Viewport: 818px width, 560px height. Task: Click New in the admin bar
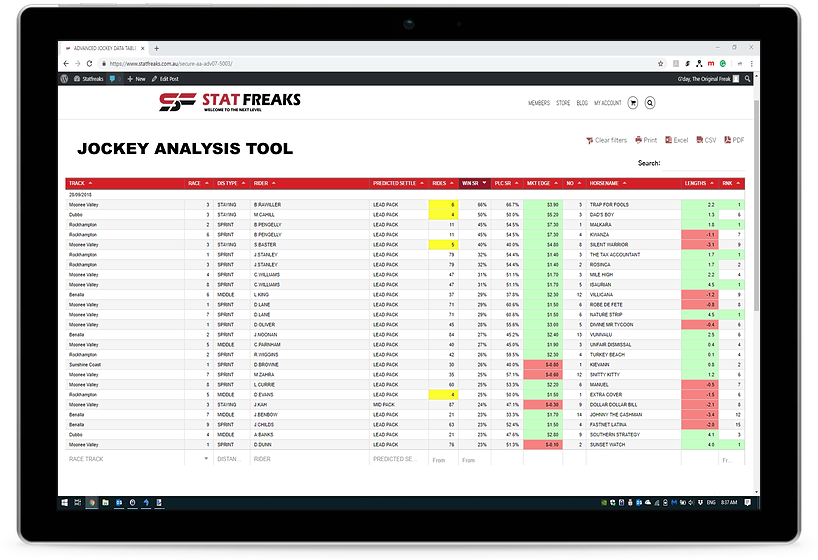[x=137, y=79]
